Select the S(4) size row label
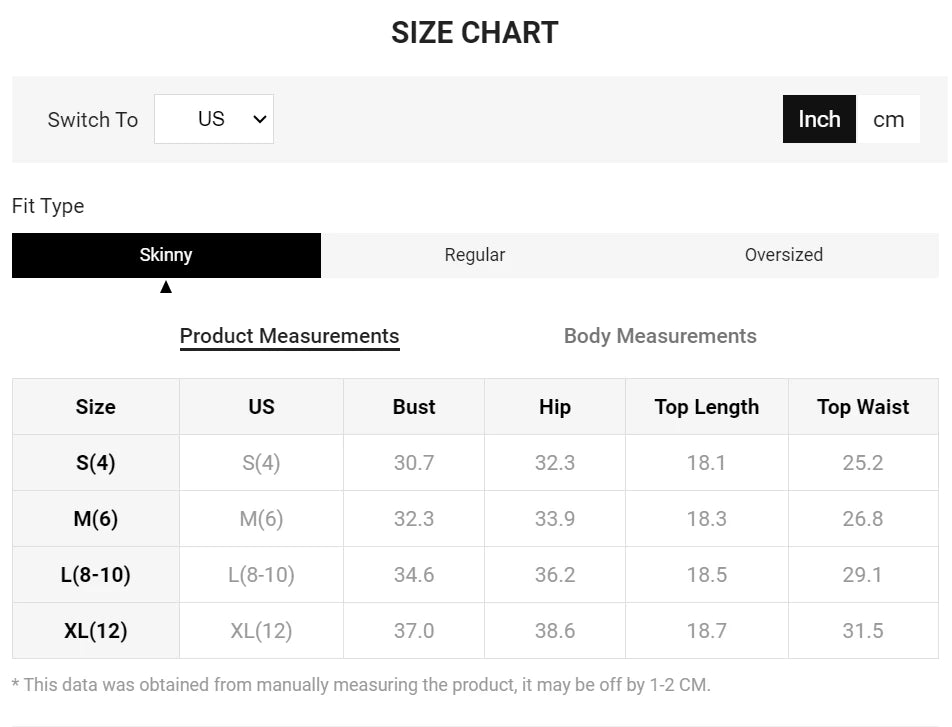 (x=96, y=463)
